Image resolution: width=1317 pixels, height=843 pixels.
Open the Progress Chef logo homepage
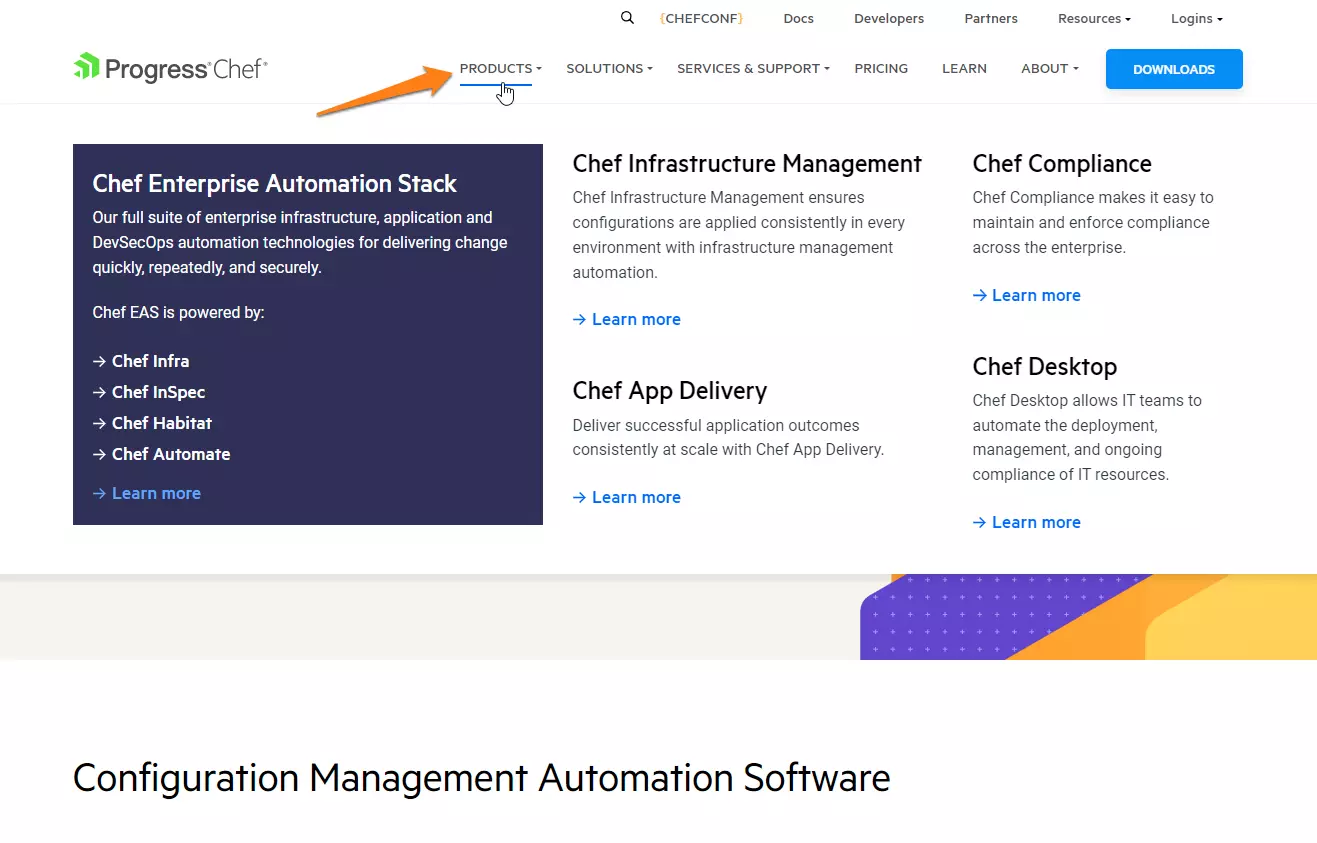[170, 68]
